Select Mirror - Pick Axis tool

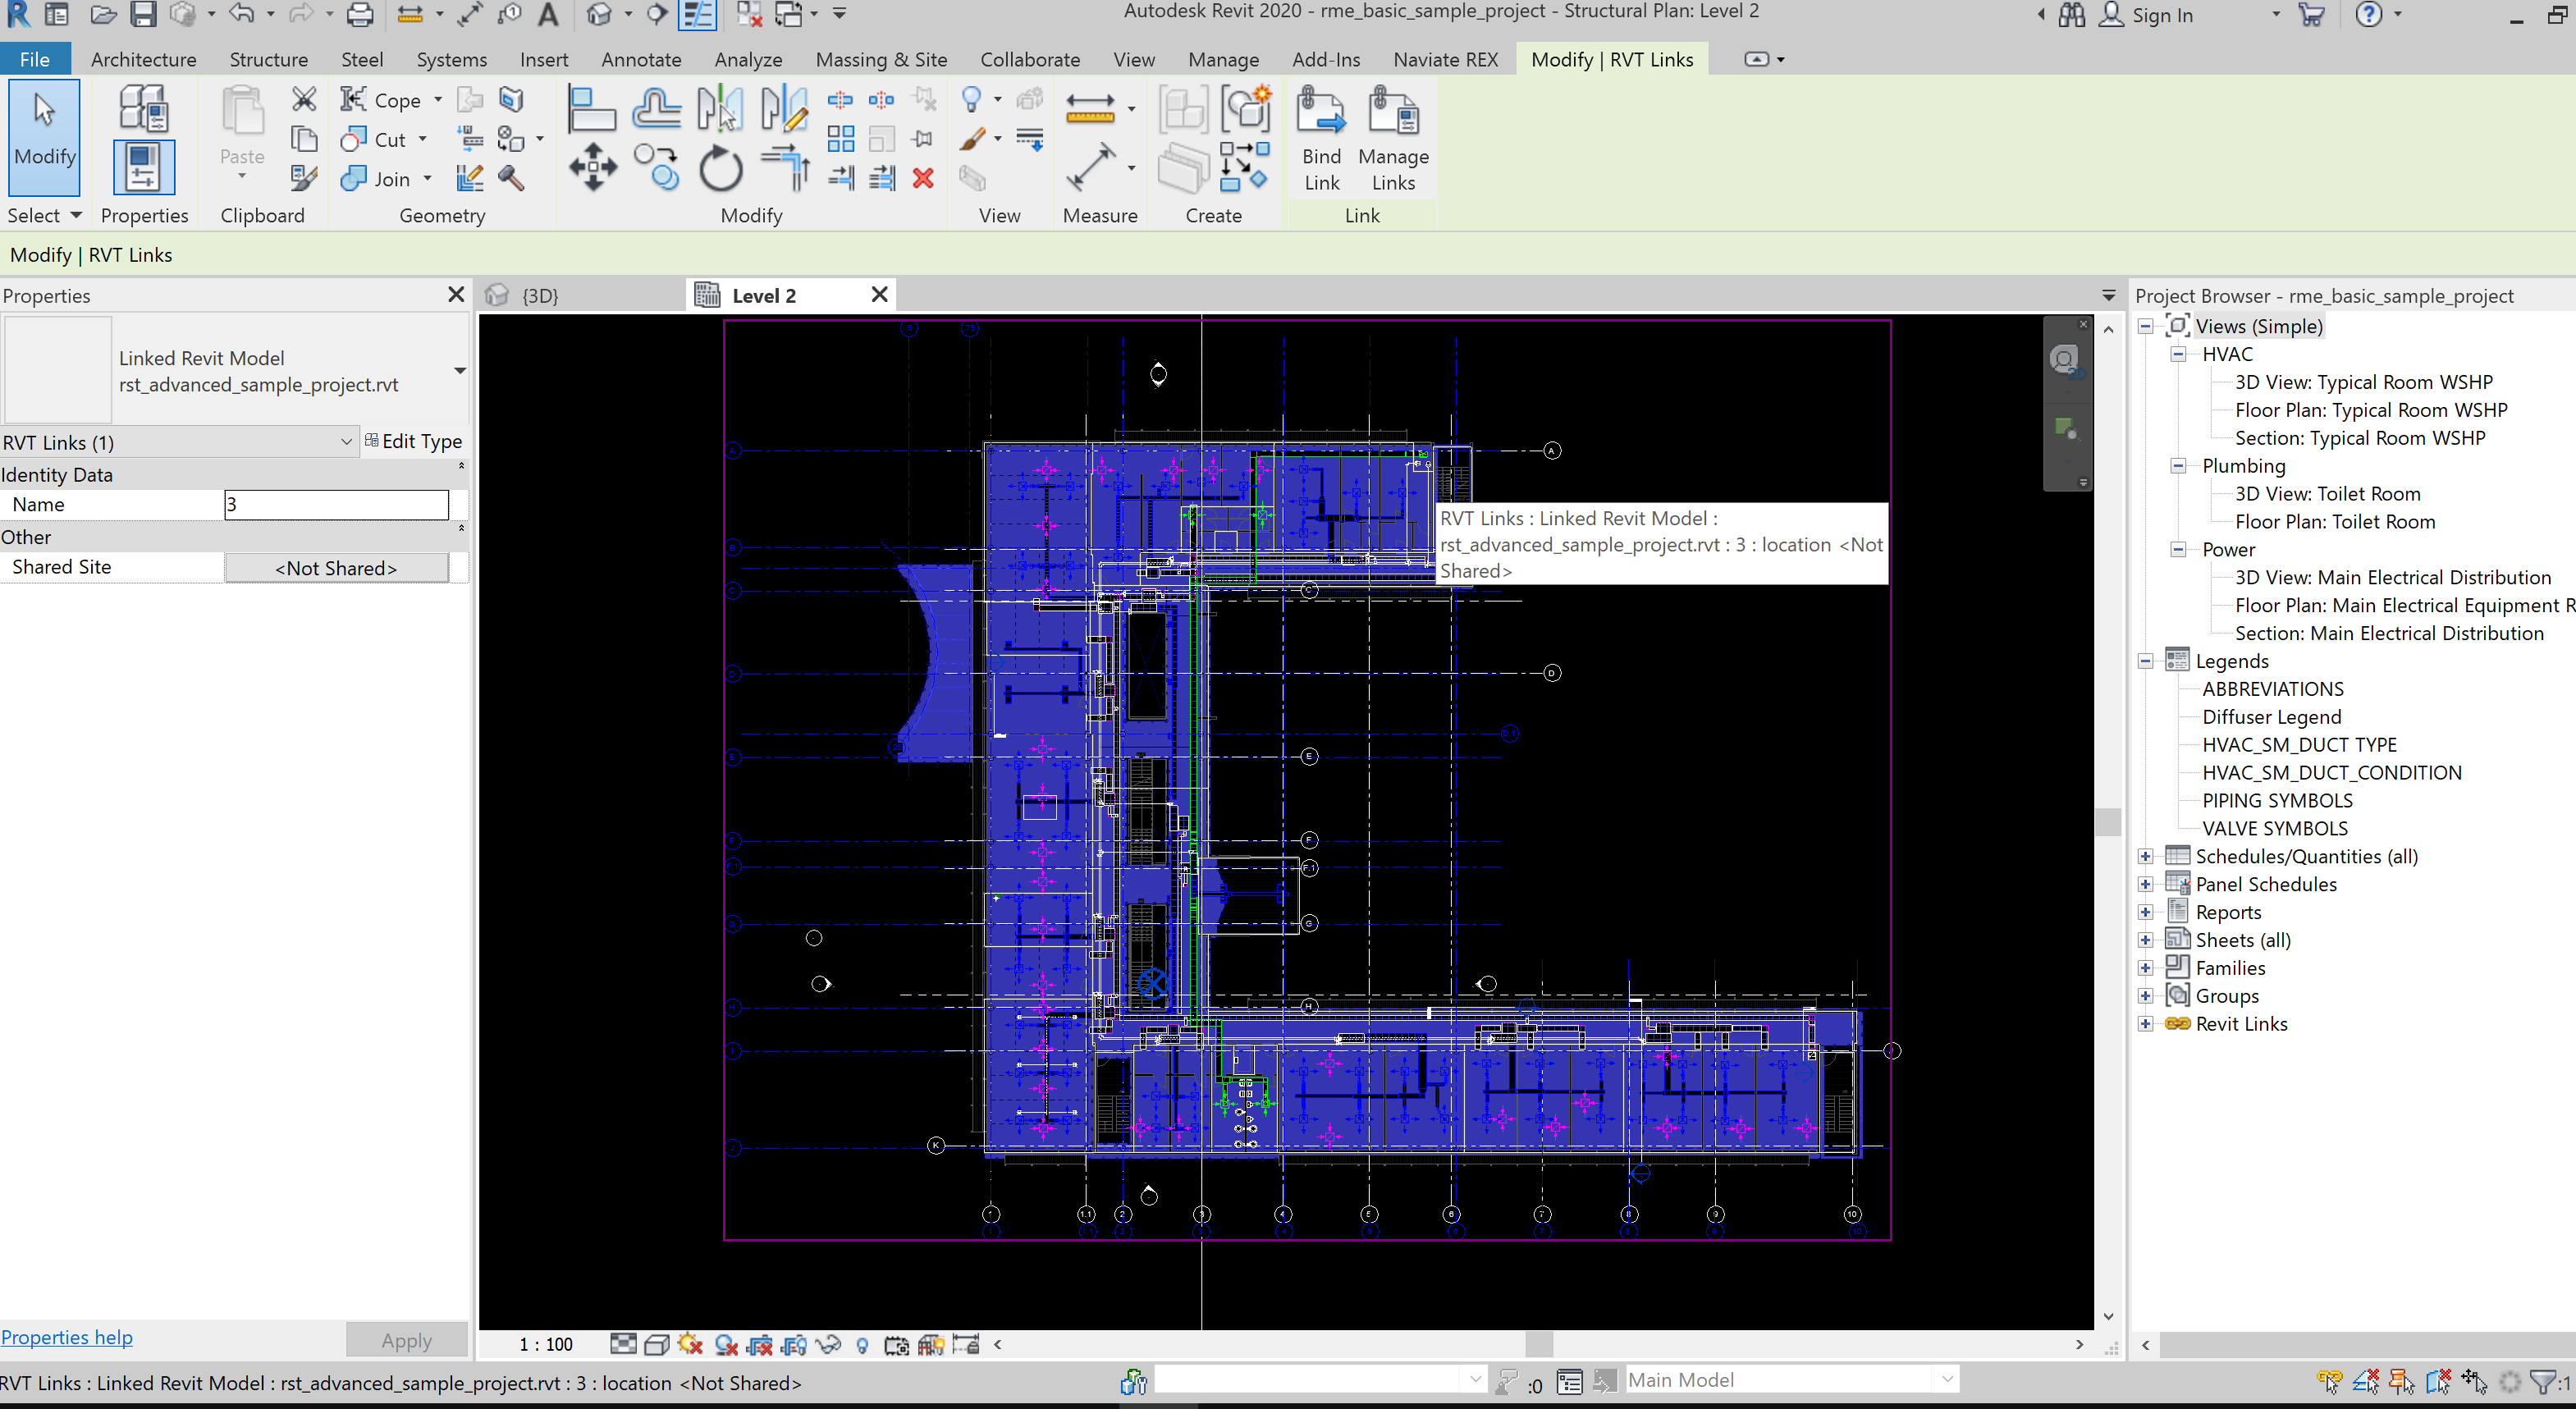720,107
